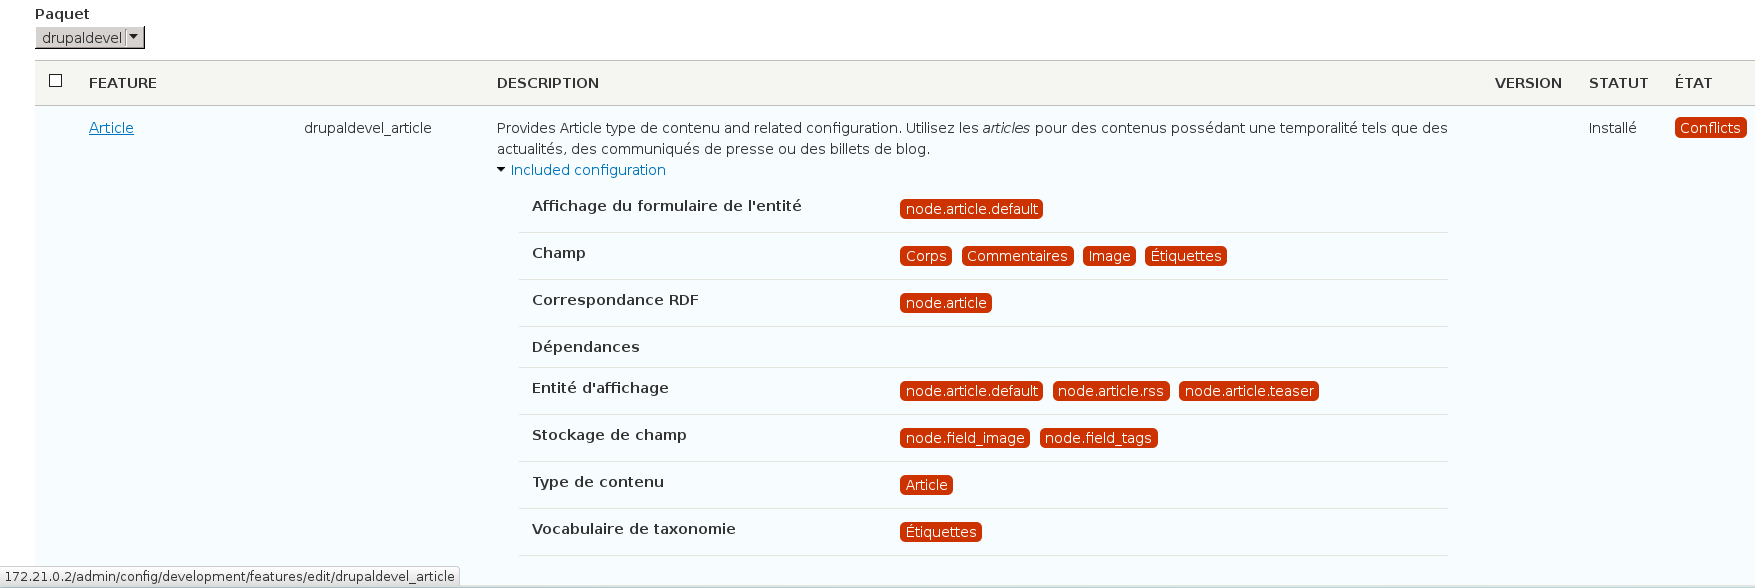Click the node.article.default tag under Entité d'affichage
This screenshot has width=1755, height=588.
(971, 391)
